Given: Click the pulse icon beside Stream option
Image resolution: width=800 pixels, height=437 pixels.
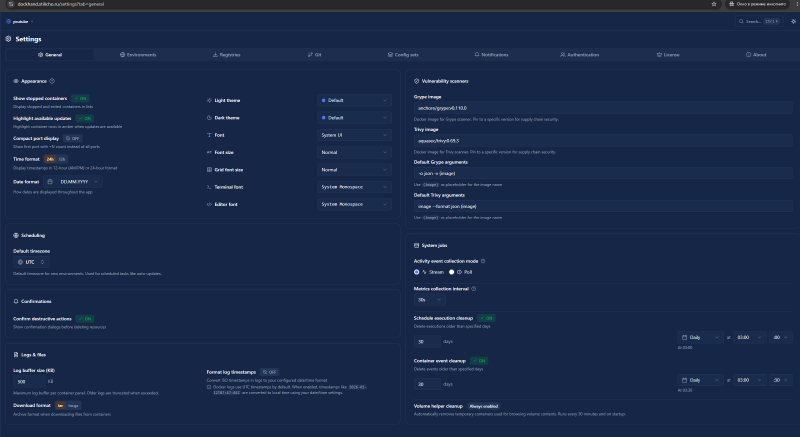Looking at the screenshot, I should point(424,272).
